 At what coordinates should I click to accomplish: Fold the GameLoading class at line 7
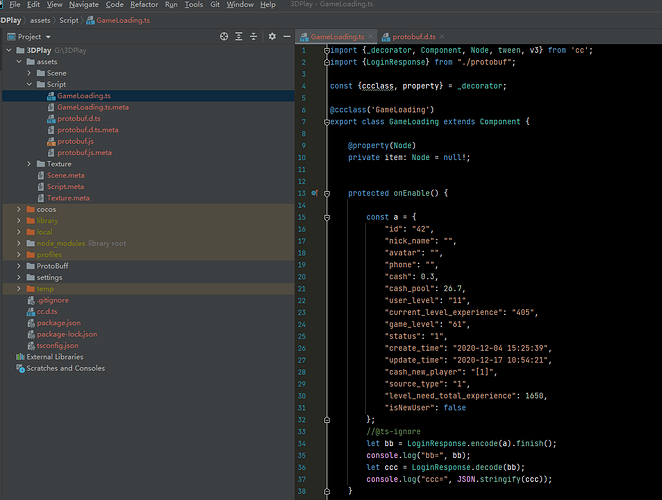(x=327, y=121)
